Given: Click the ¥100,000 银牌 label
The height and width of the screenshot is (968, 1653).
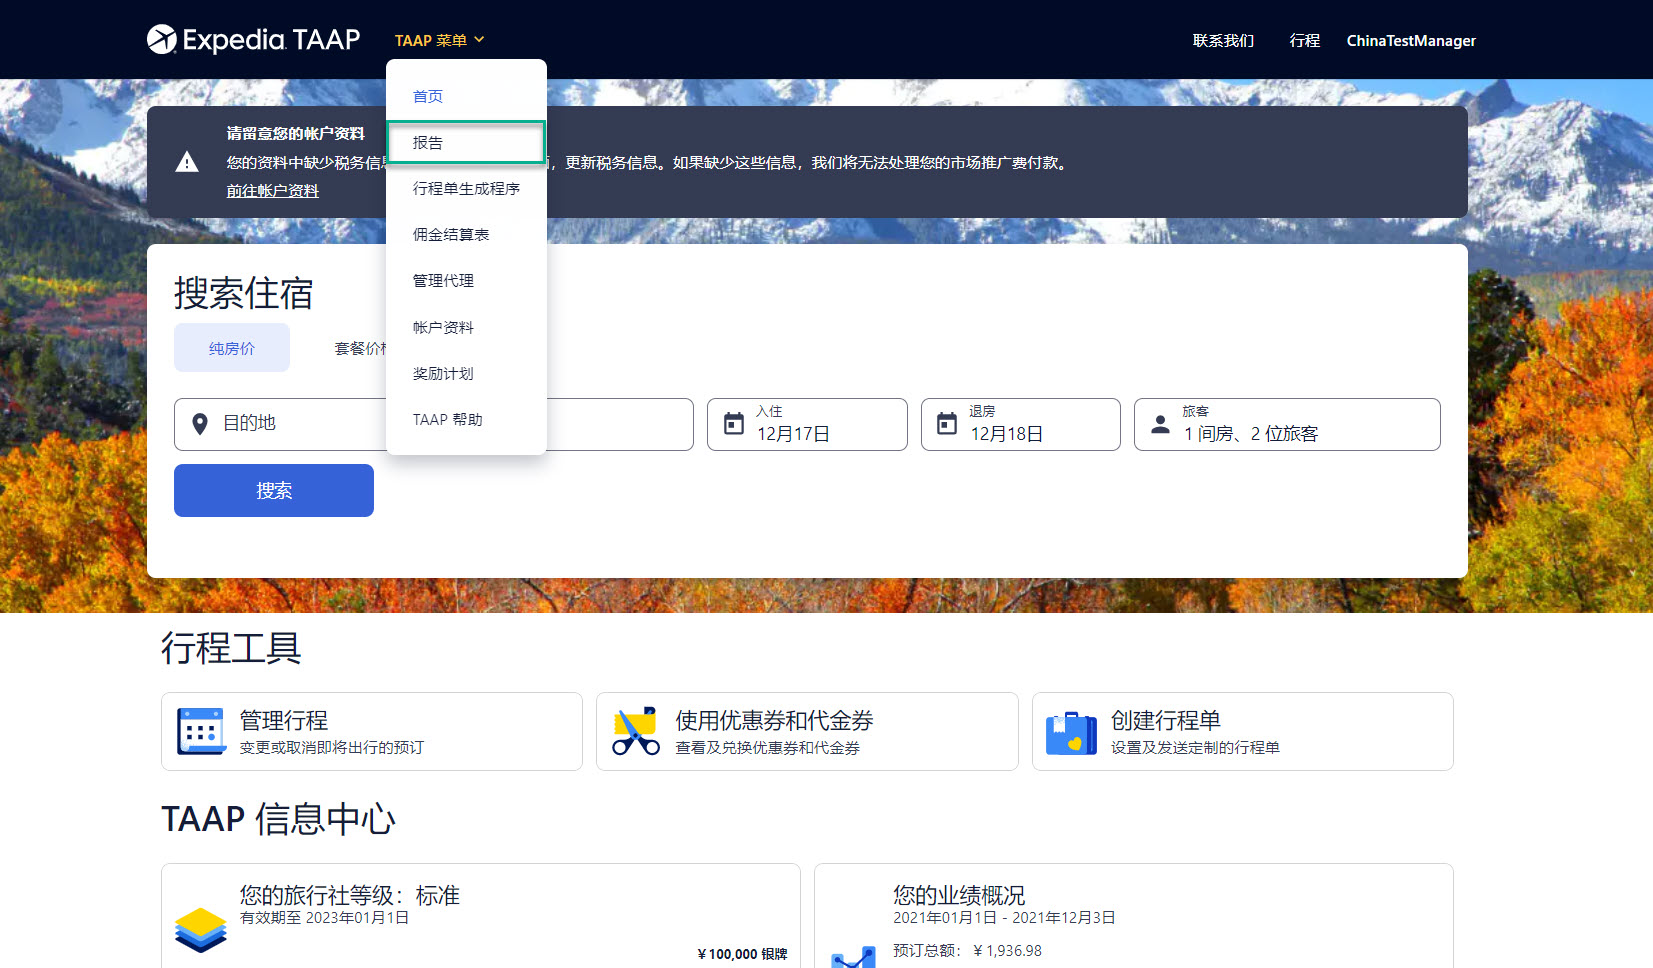Looking at the screenshot, I should point(742,954).
